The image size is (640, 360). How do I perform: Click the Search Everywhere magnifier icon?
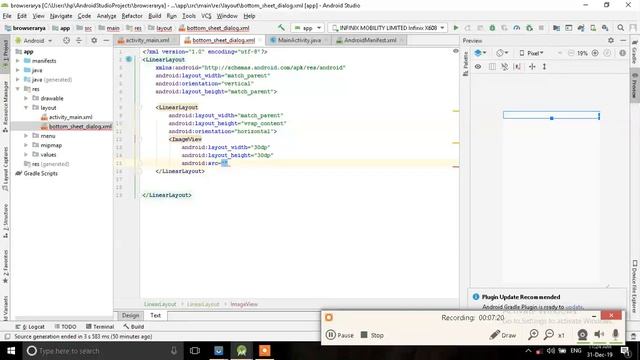pos(620,28)
